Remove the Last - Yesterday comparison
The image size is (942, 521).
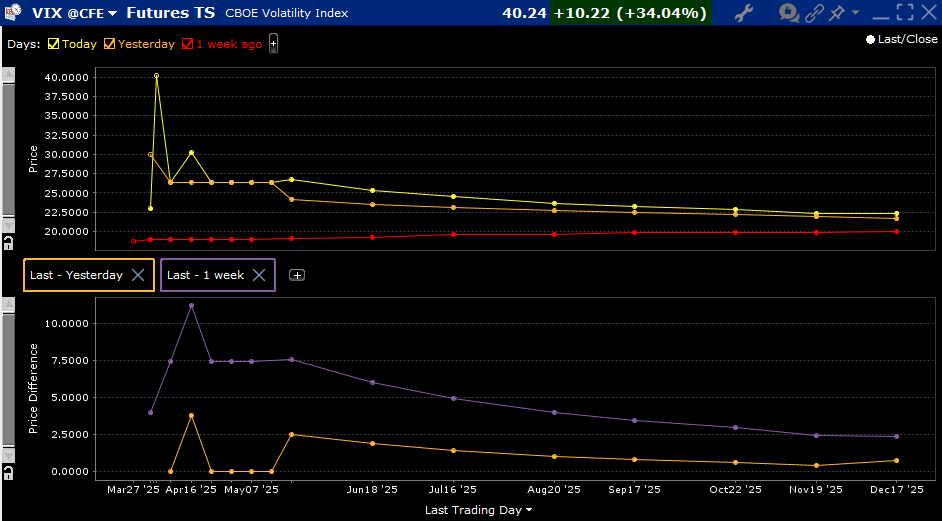pyautogui.click(x=138, y=275)
